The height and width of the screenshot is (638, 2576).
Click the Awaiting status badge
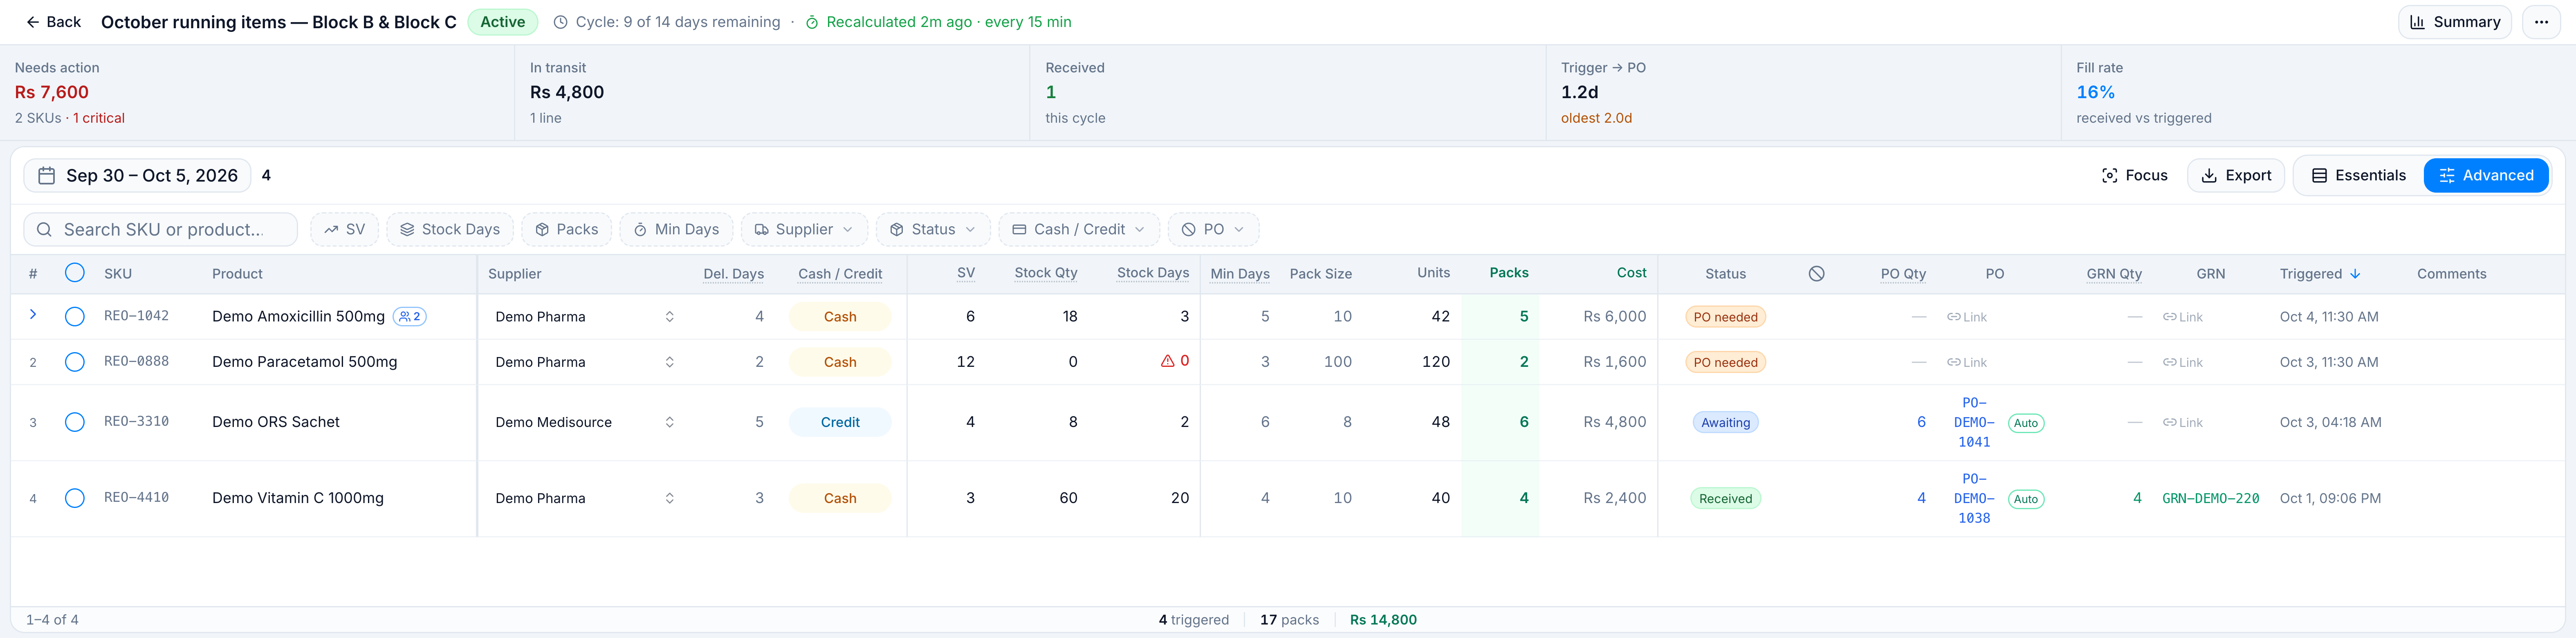point(1725,422)
